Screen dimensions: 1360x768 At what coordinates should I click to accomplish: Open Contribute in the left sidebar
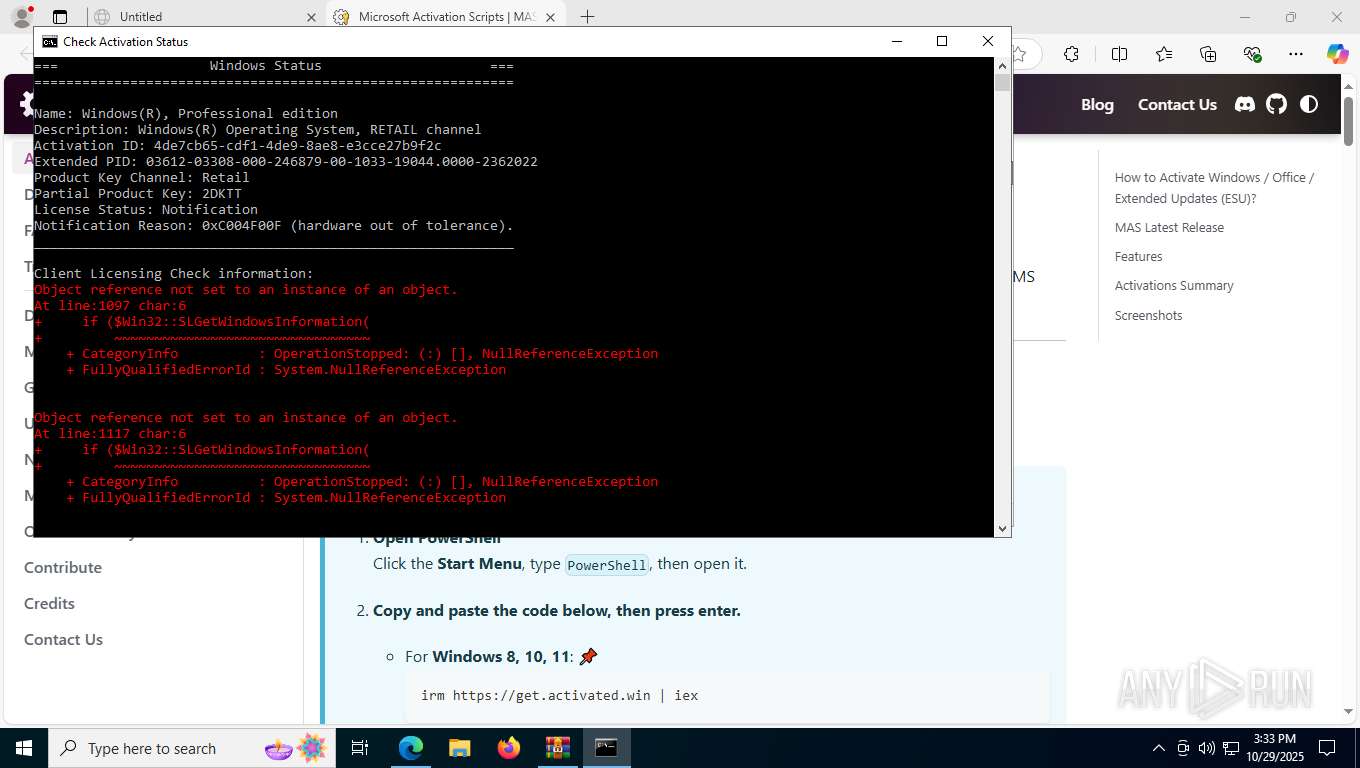coord(63,567)
